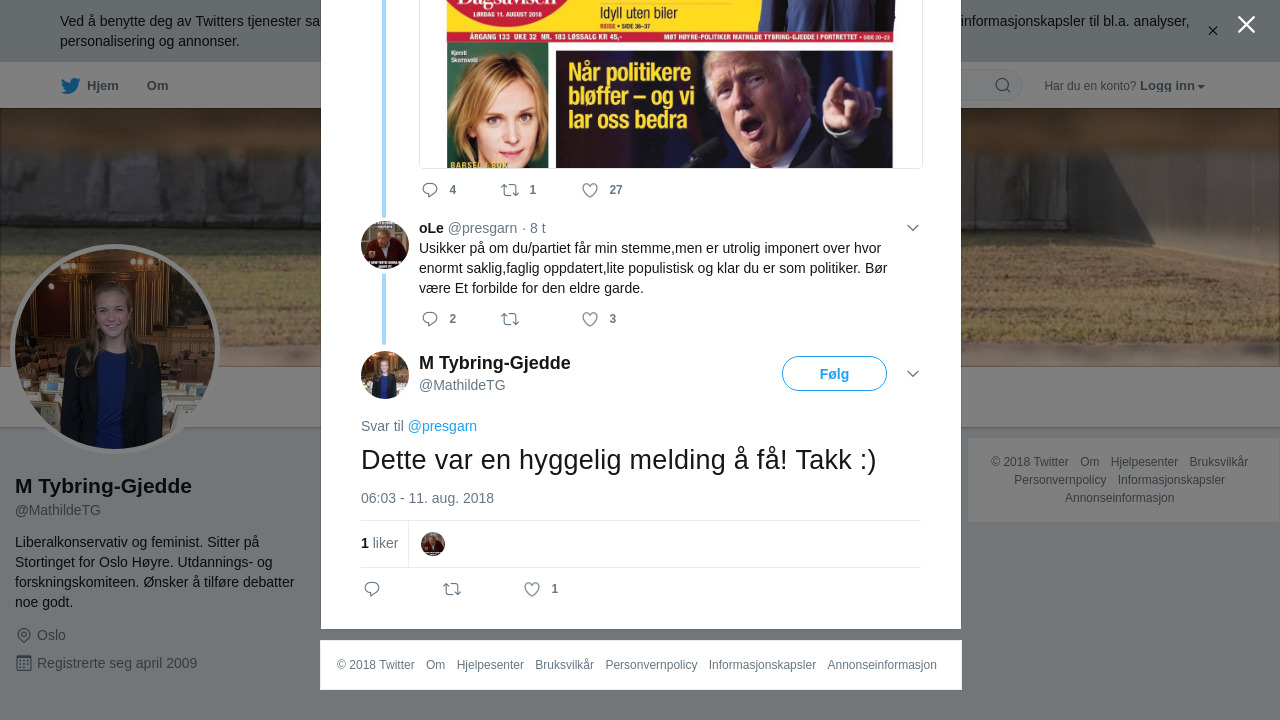
Task: Reply to the oLe tweet
Action: coord(430,319)
